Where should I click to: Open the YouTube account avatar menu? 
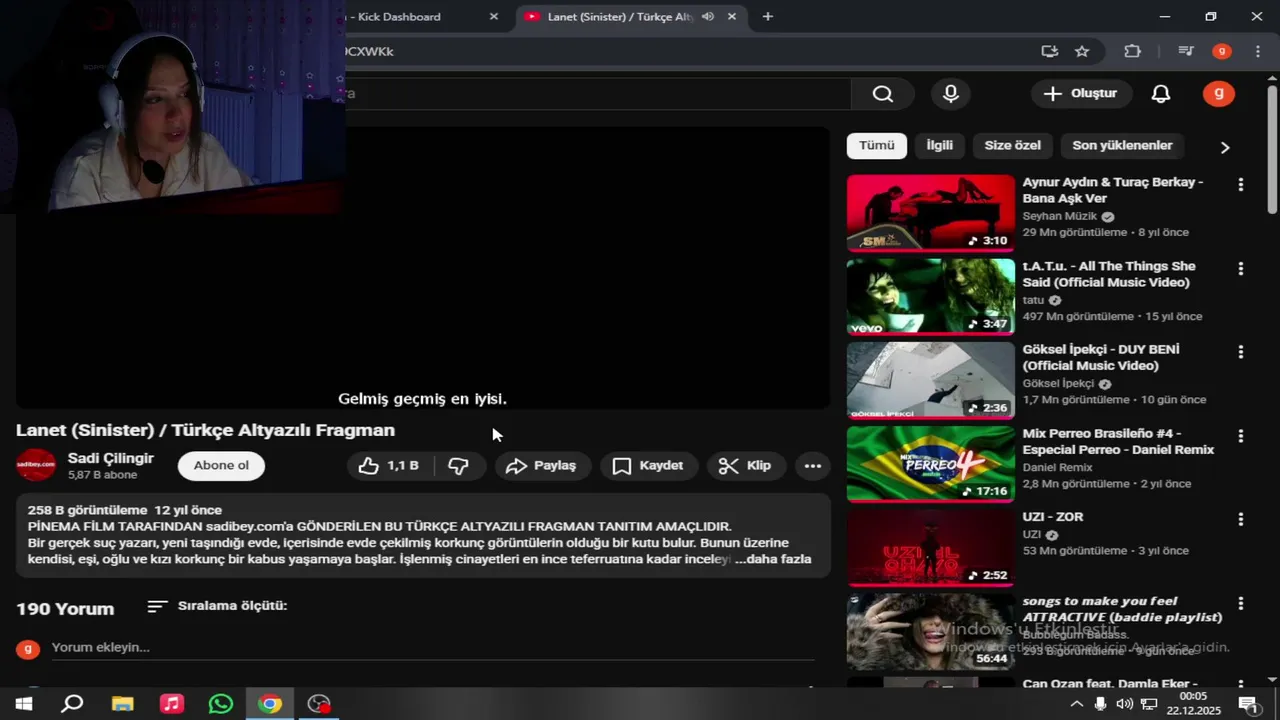click(1218, 94)
